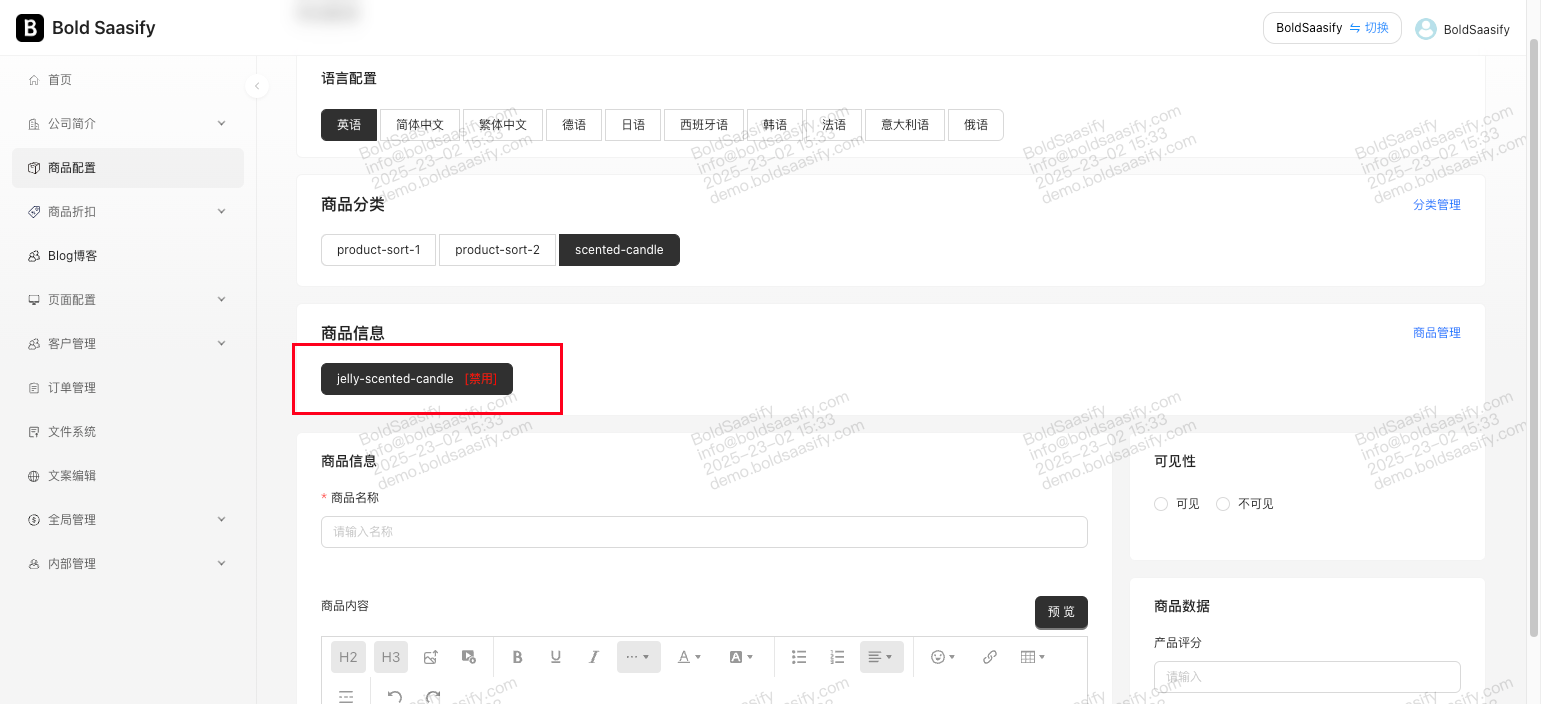Apply H2 heading in the content editor
Image resolution: width=1541 pixels, height=704 pixels.
(348, 657)
